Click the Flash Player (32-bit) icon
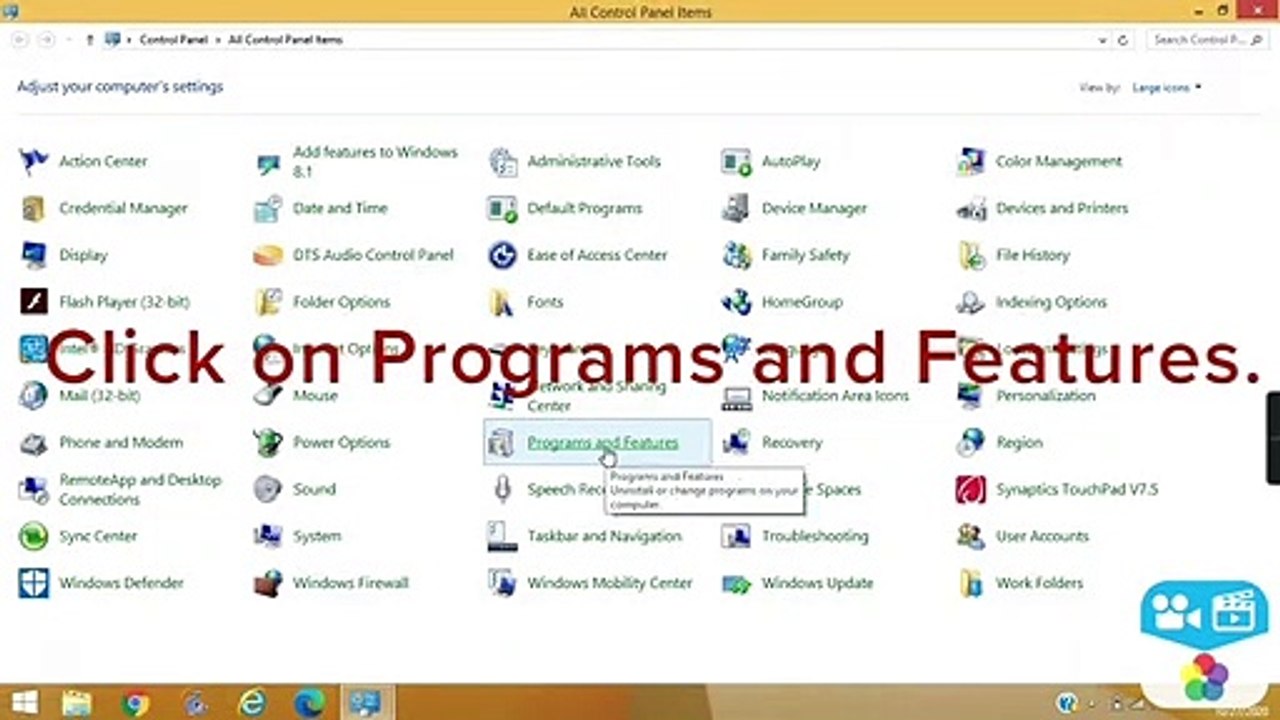 coord(34,302)
